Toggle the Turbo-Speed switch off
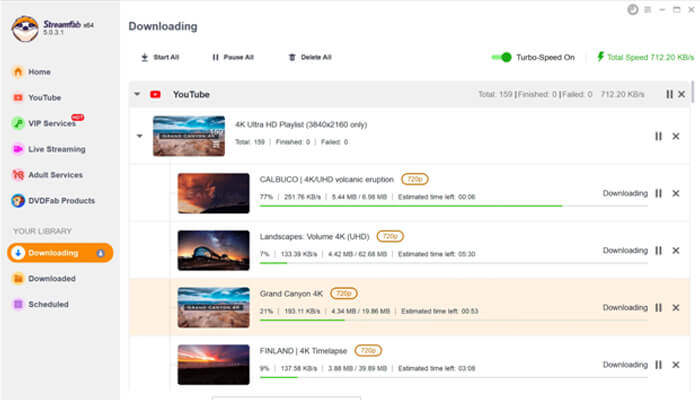700x400 pixels. 502,58
